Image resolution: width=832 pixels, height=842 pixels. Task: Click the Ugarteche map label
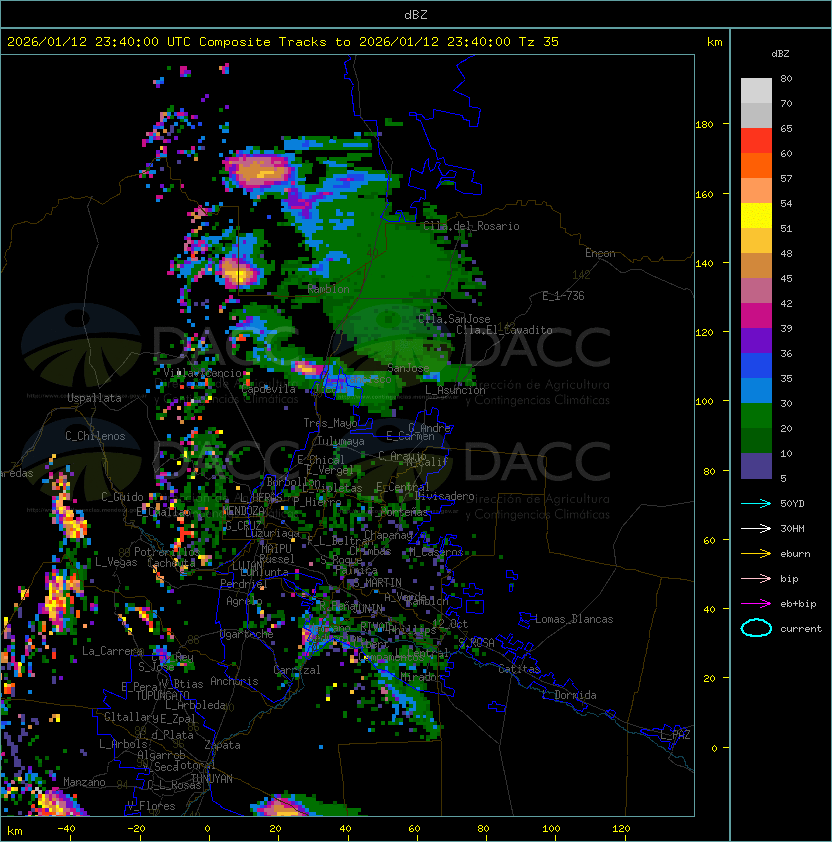coord(247,634)
